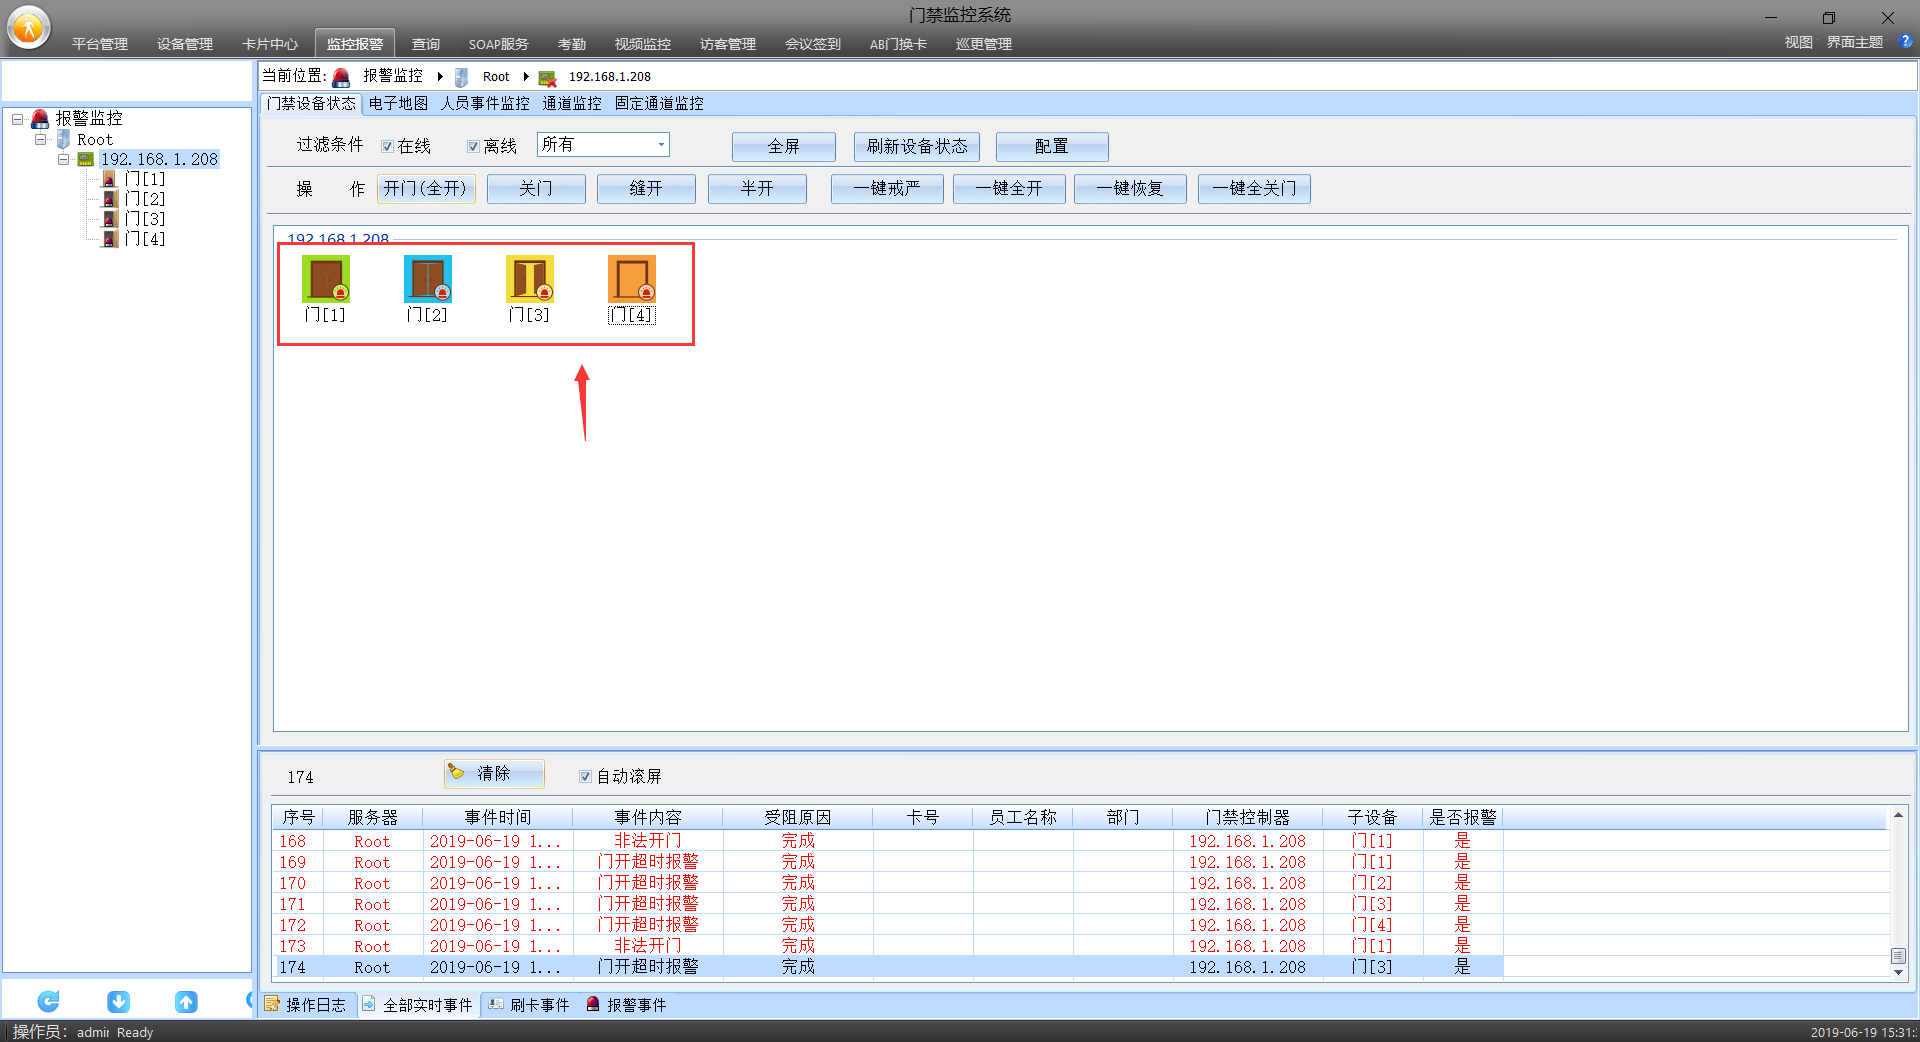Click the event list scrollbar down arrow
The image size is (1920, 1042).
click(1898, 972)
